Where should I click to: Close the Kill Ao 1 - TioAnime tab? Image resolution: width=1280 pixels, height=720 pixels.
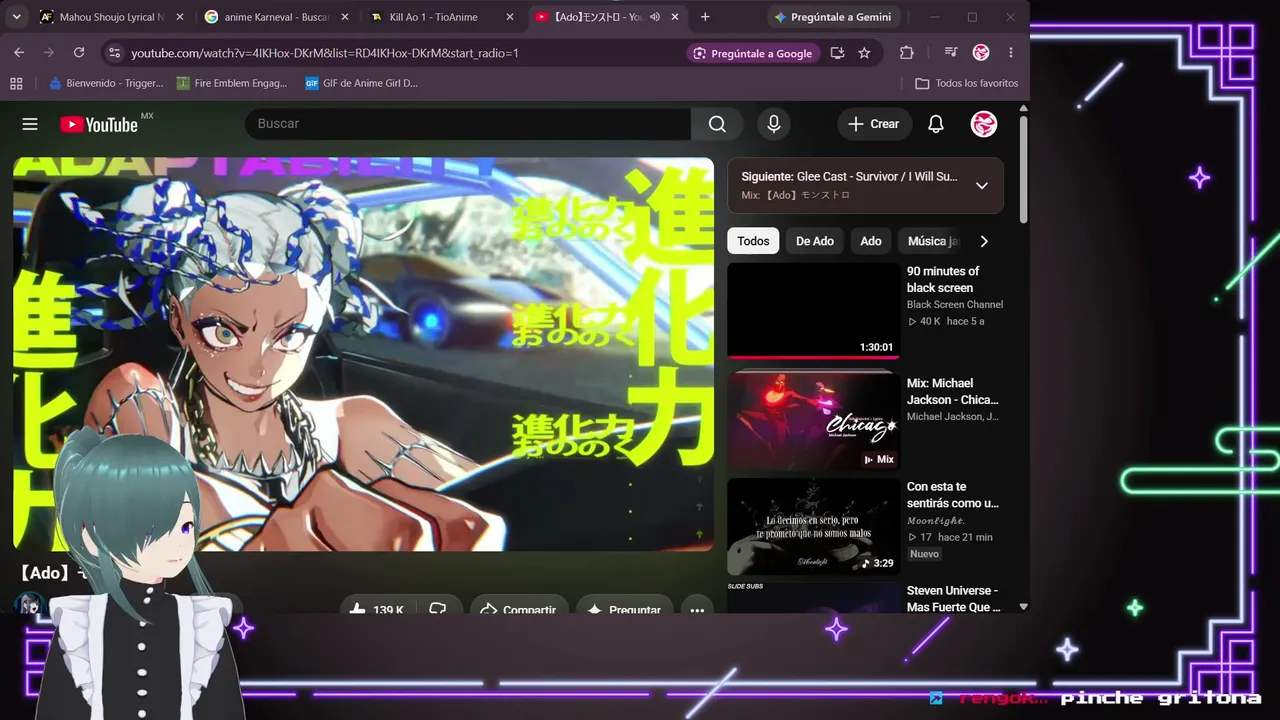click(509, 17)
